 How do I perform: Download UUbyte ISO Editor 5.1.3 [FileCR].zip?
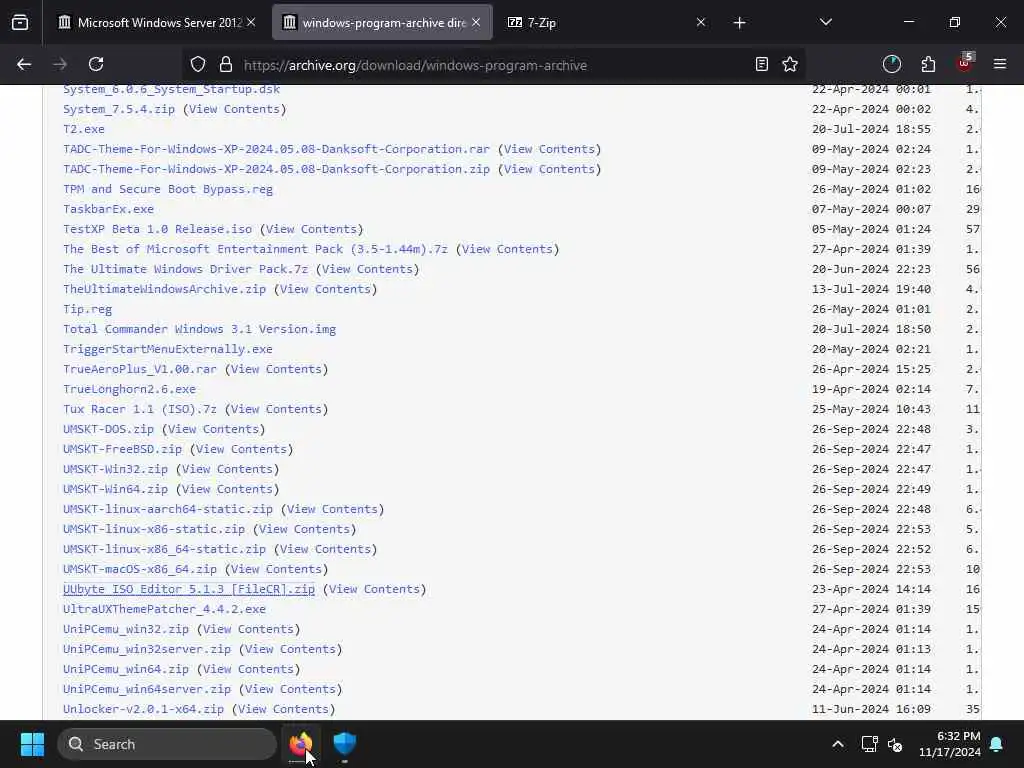pos(189,589)
